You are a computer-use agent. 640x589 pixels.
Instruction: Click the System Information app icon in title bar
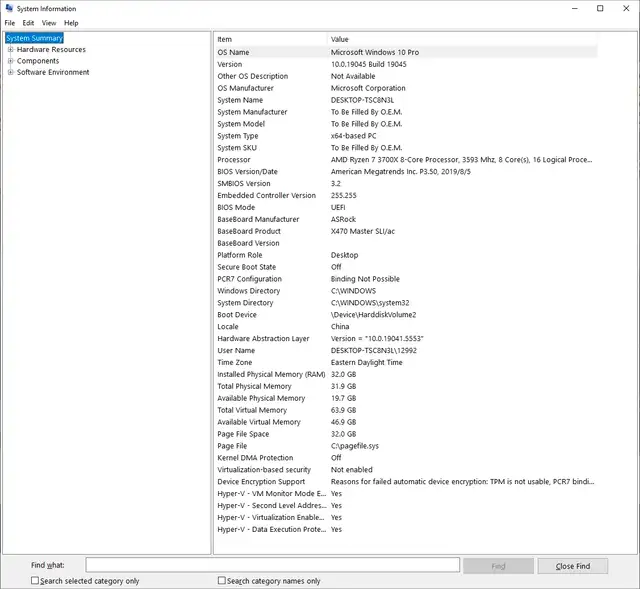[x=9, y=8]
